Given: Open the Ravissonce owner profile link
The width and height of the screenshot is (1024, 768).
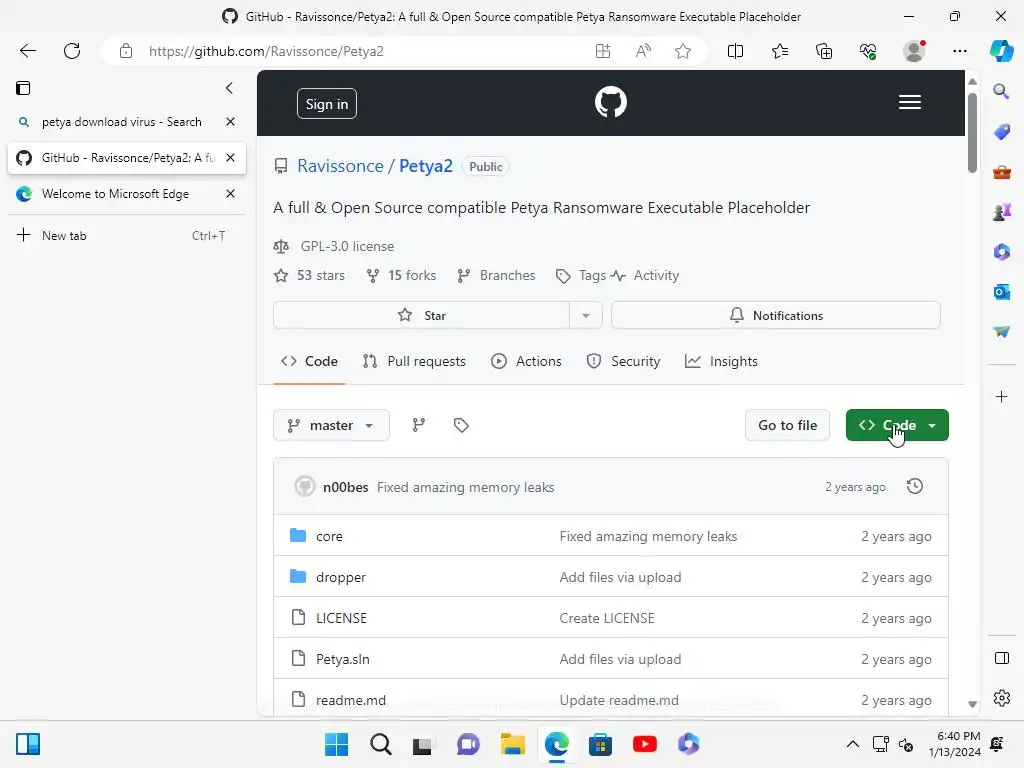Looking at the screenshot, I should [x=340, y=166].
